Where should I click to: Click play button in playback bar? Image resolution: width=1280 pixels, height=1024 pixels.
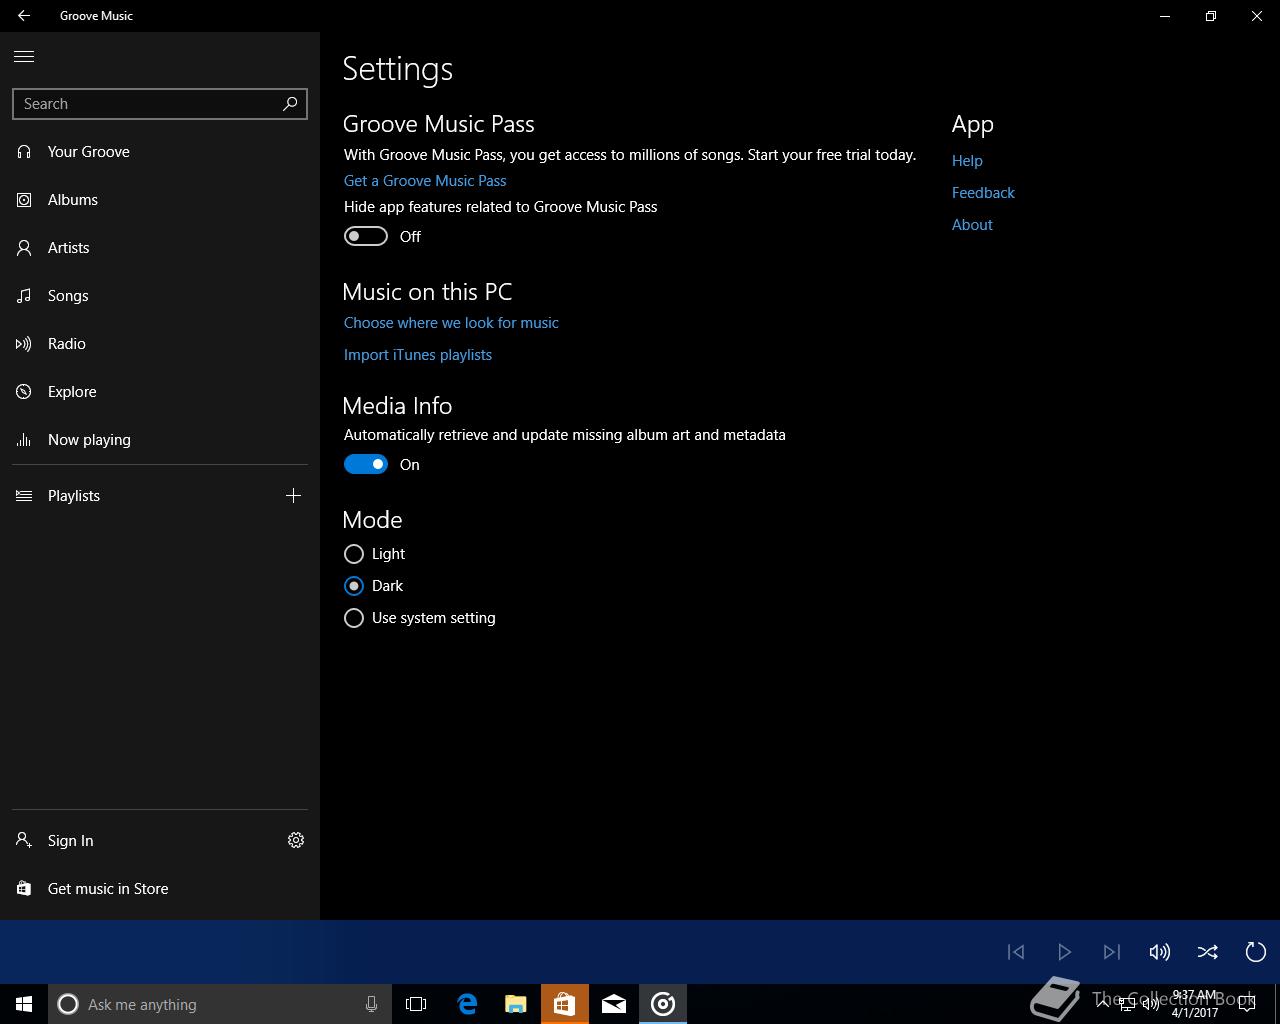[1064, 952]
